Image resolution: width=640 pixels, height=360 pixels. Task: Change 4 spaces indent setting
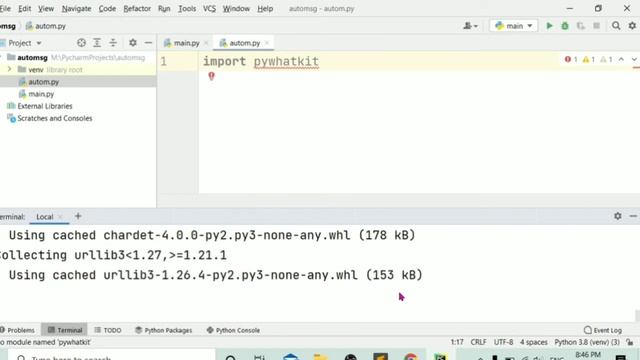tap(533, 342)
